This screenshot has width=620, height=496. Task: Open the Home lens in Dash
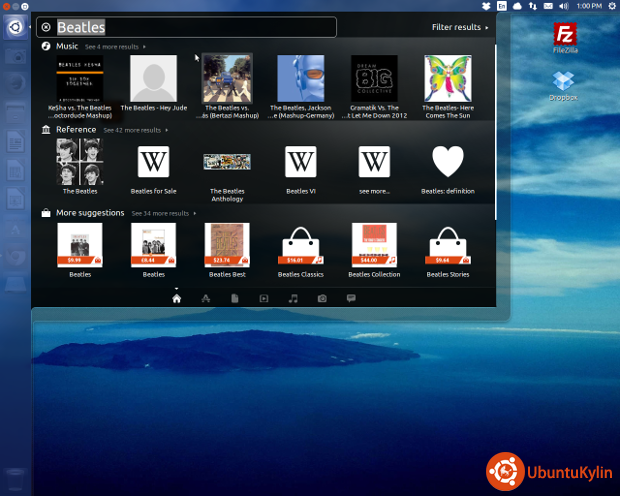pyautogui.click(x=176, y=298)
